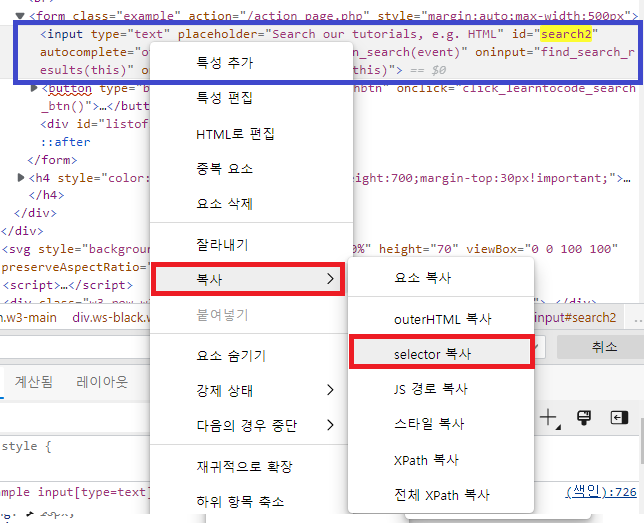Select the 'div id="listof' row
644x523 pixels.
pyautogui.click(x=94, y=124)
